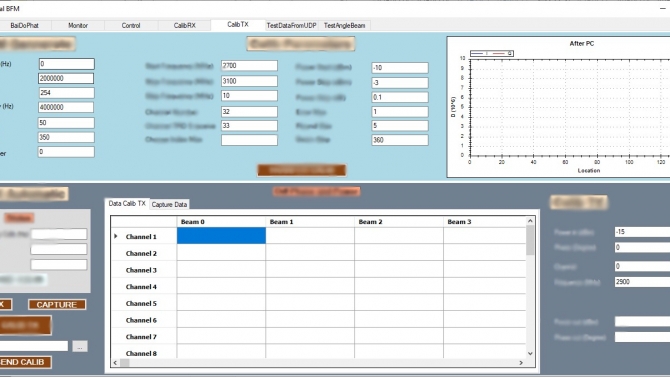This screenshot has width=670, height=377.
Task: Click the channel number field showing 32
Action: point(249,112)
